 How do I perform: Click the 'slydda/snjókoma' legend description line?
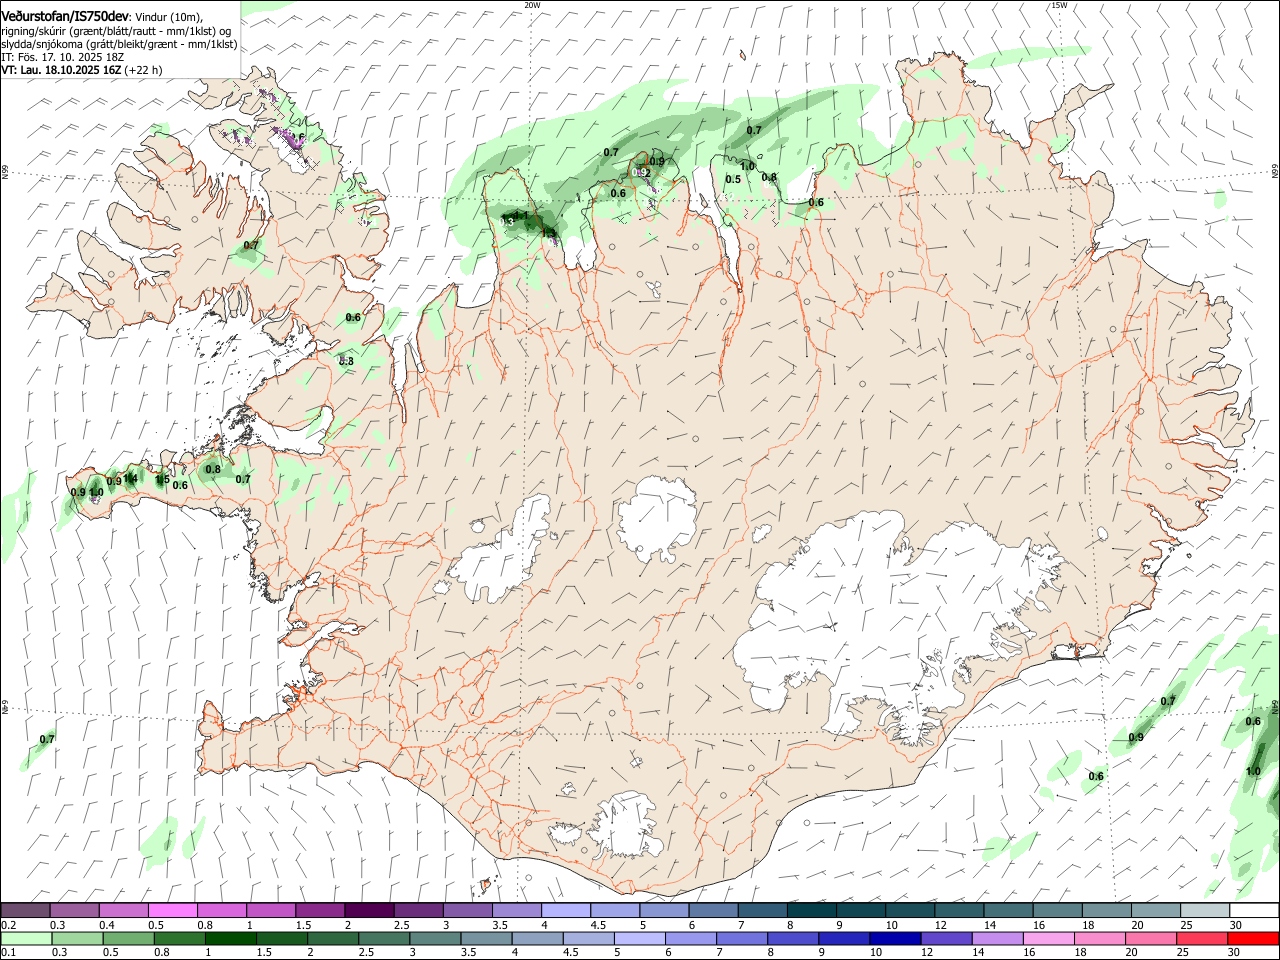coord(119,44)
